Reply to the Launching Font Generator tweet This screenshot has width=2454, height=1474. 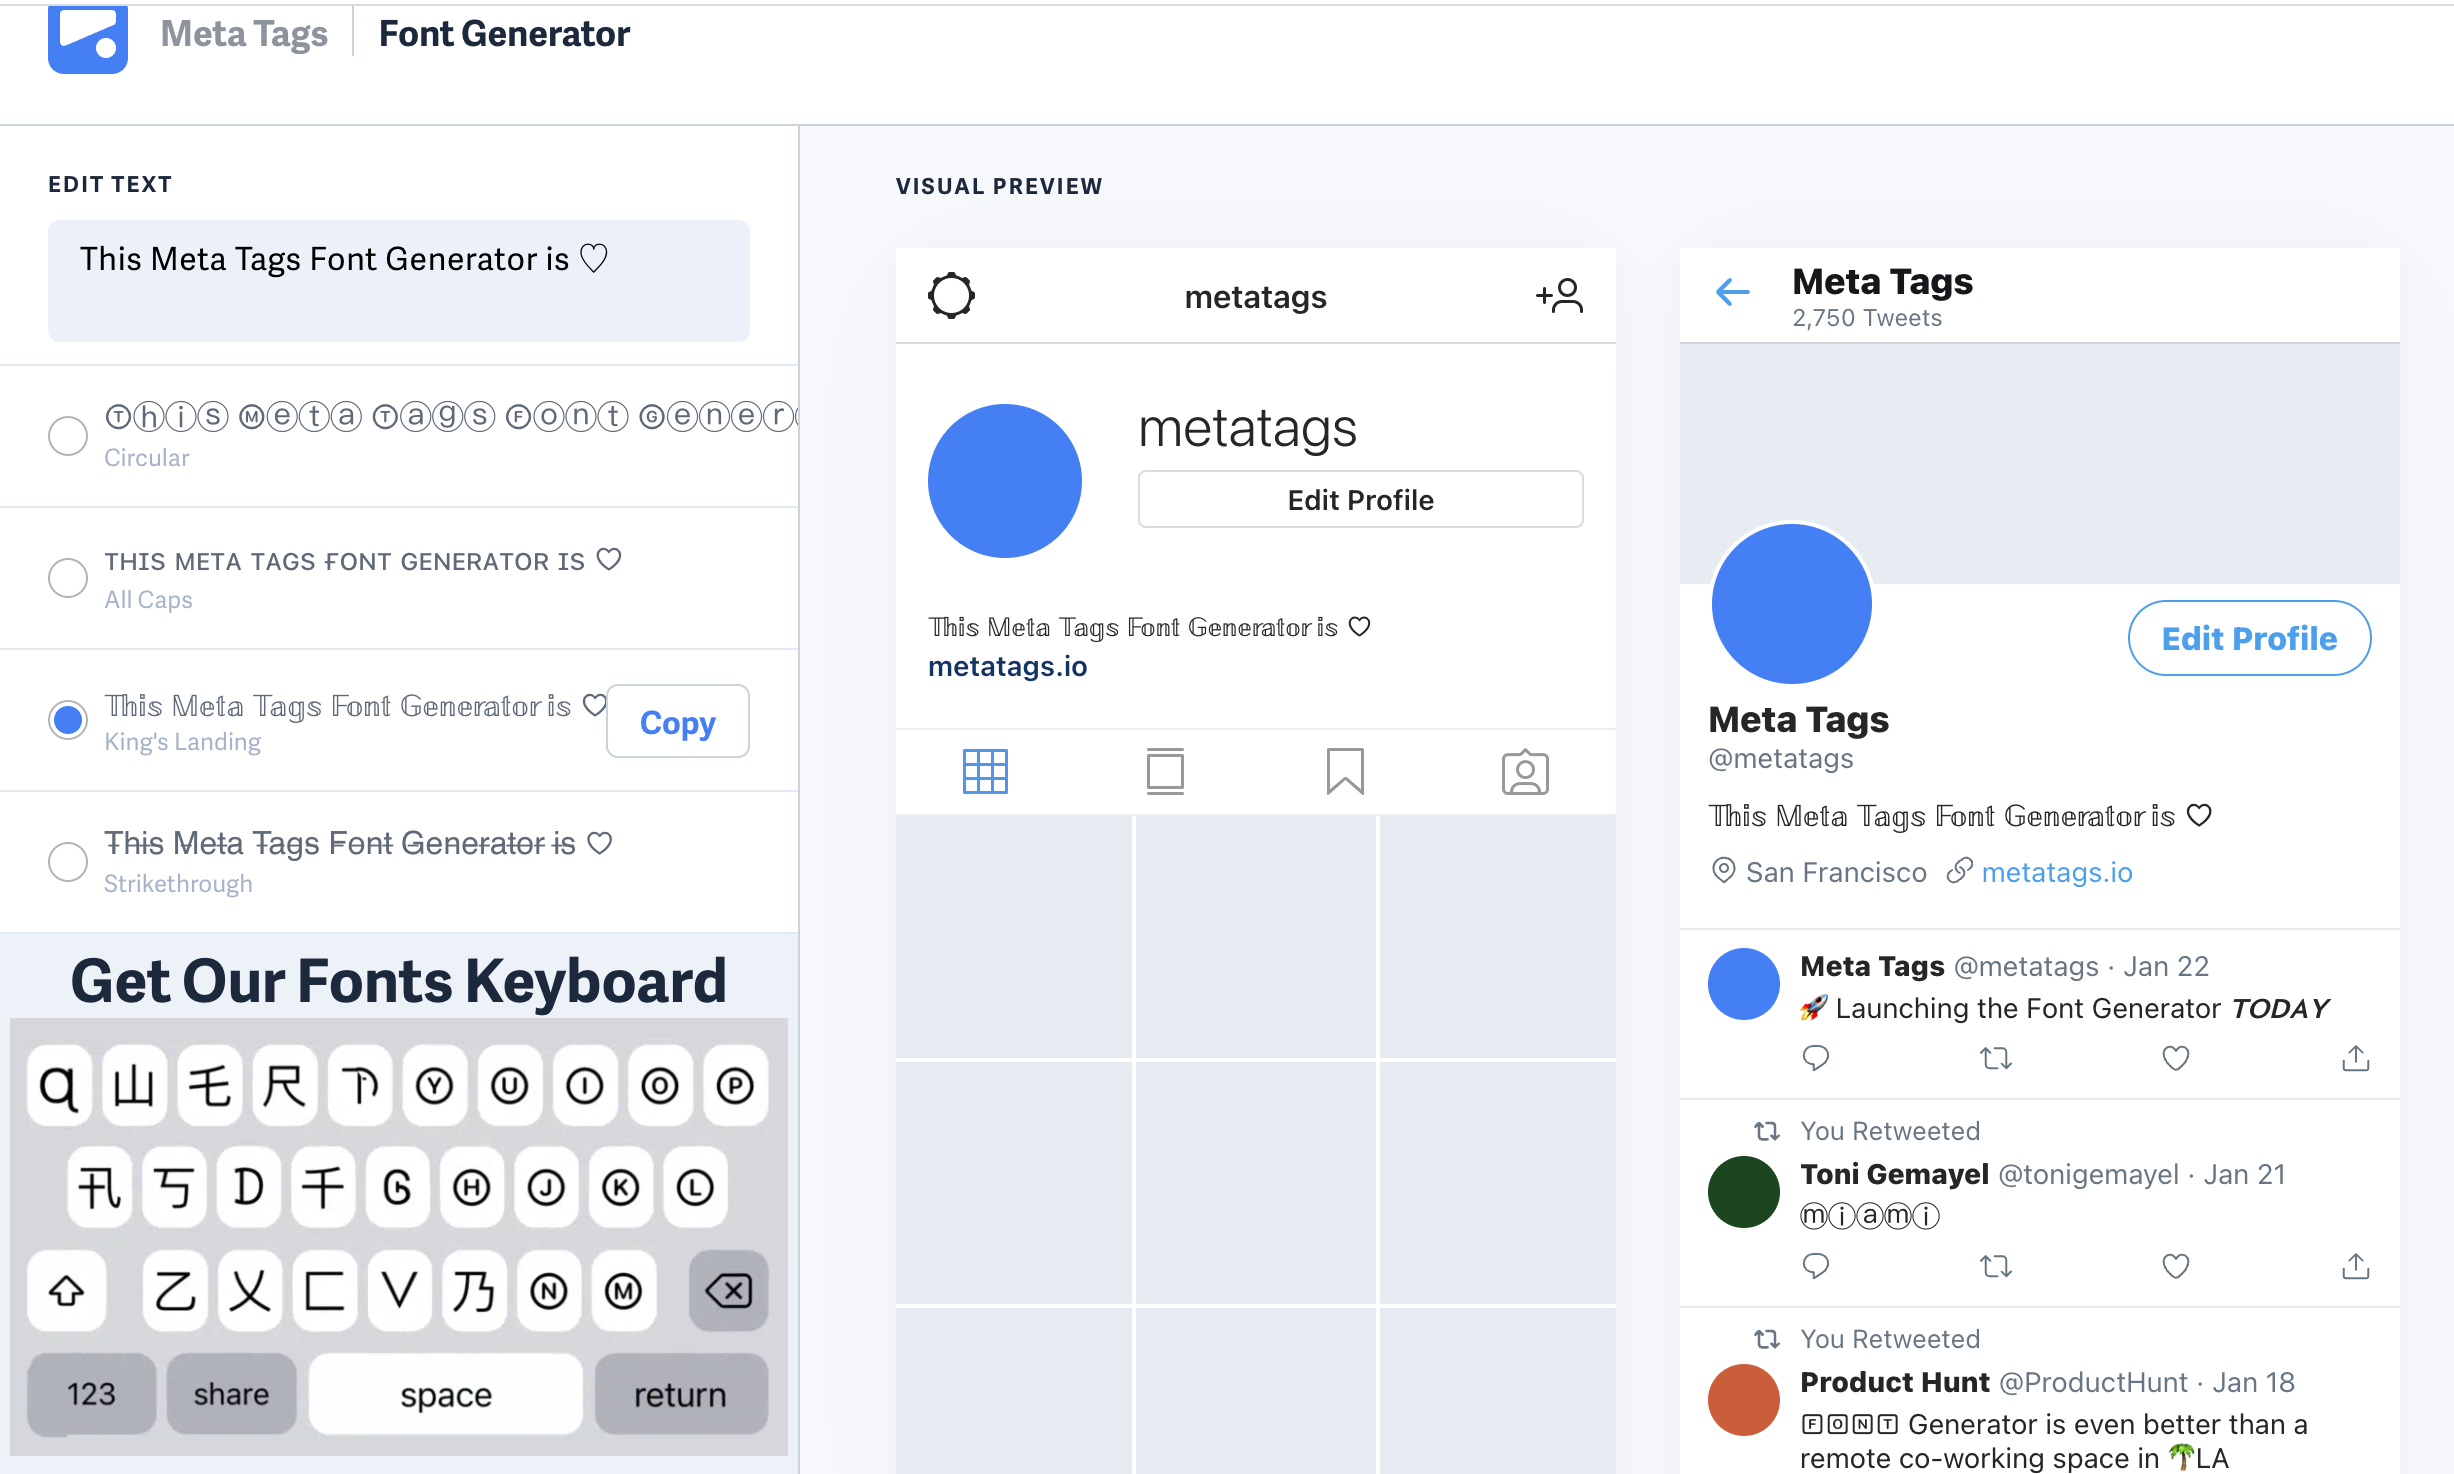pos(1816,1058)
